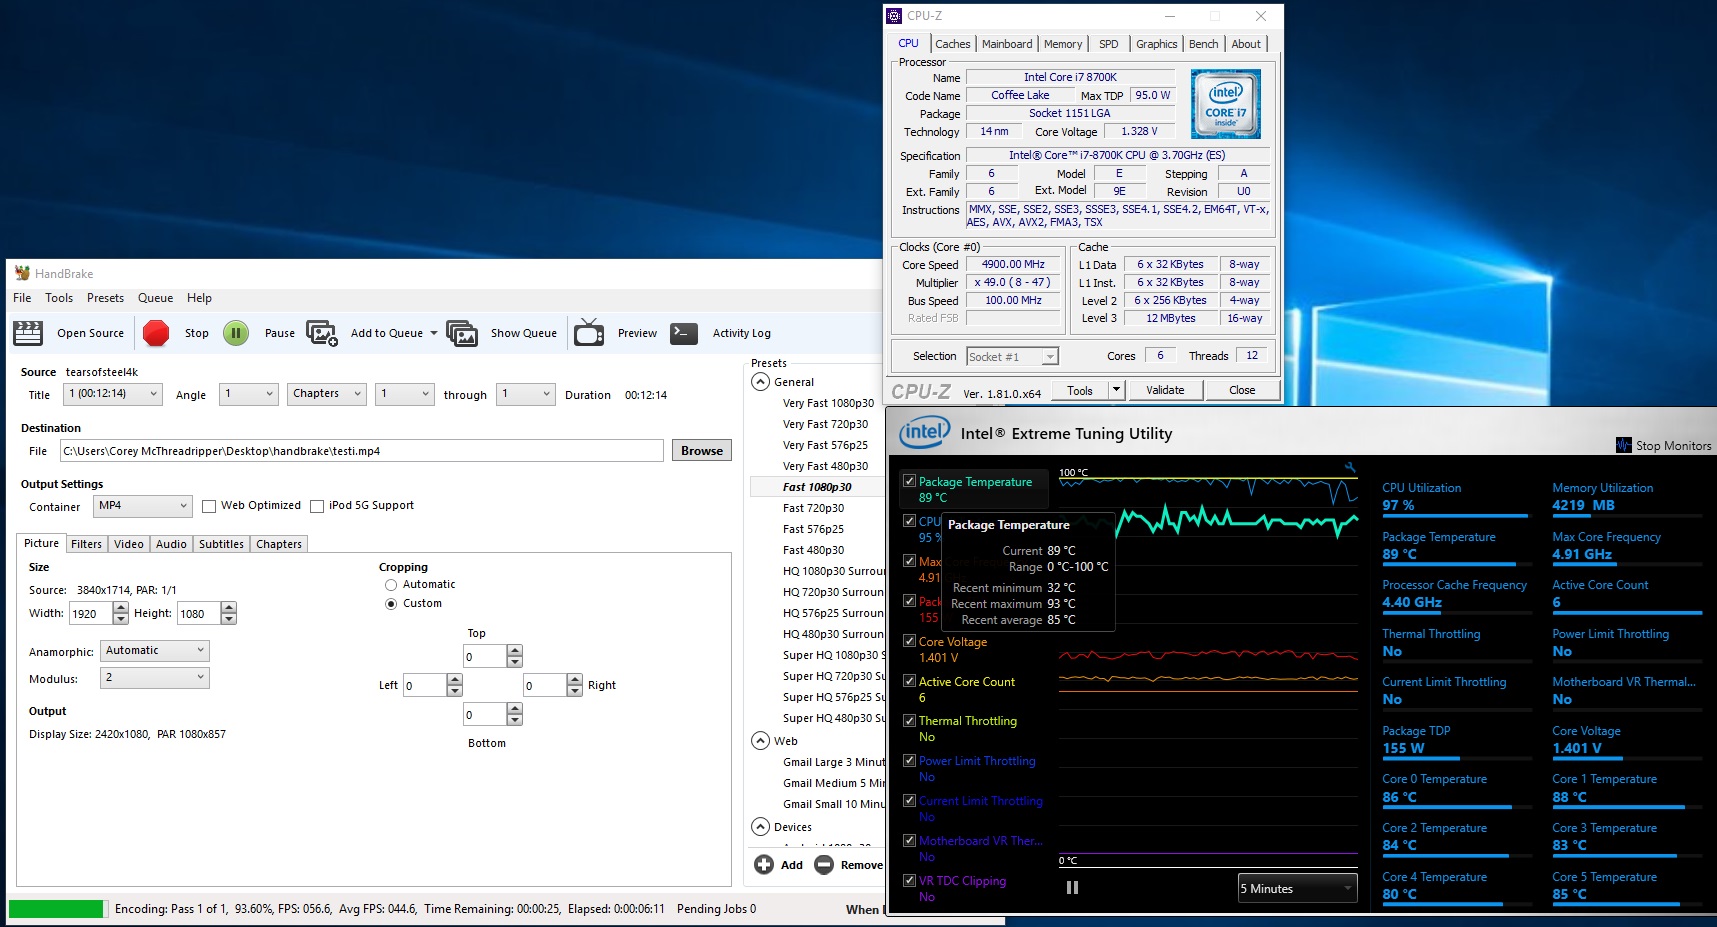Open the HandBrake Presets menu
Viewport: 1717px width, 927px height.
[105, 298]
